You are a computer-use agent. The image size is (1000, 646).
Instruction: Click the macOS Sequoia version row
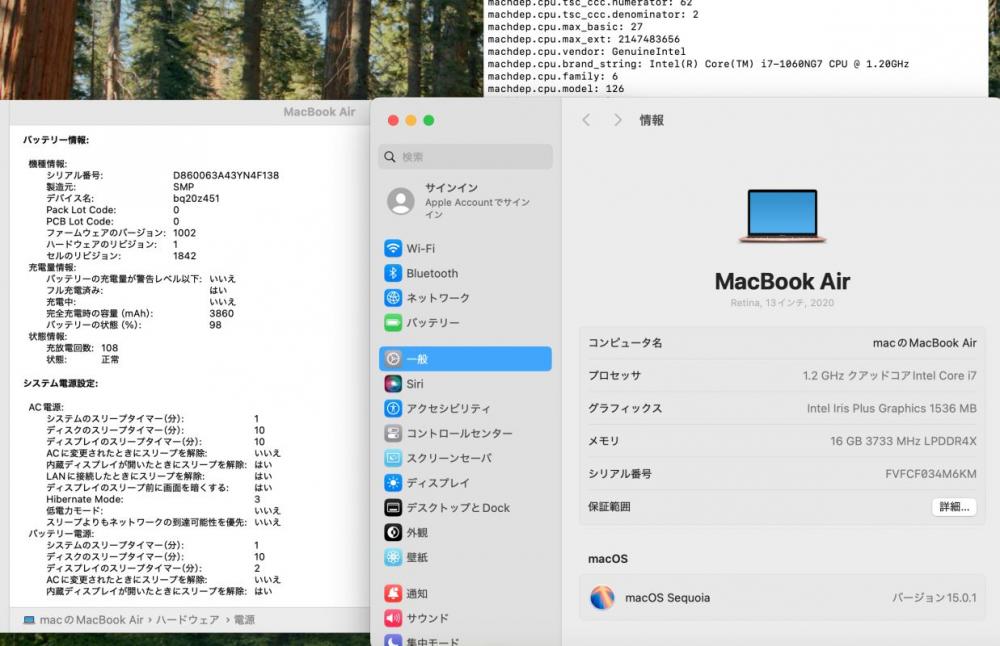tap(782, 598)
